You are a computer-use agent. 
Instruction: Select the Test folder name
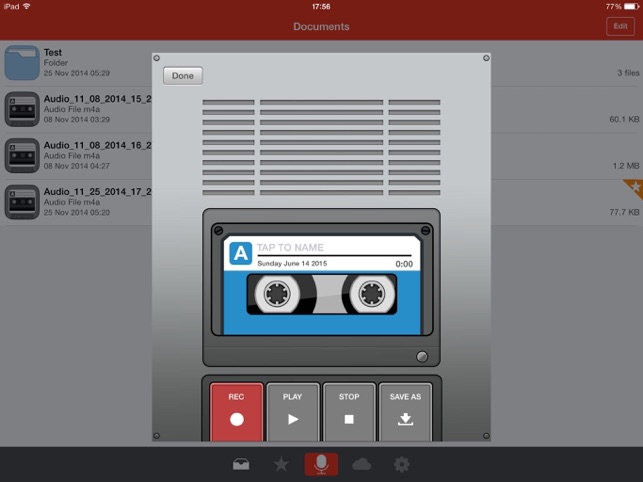coord(52,53)
